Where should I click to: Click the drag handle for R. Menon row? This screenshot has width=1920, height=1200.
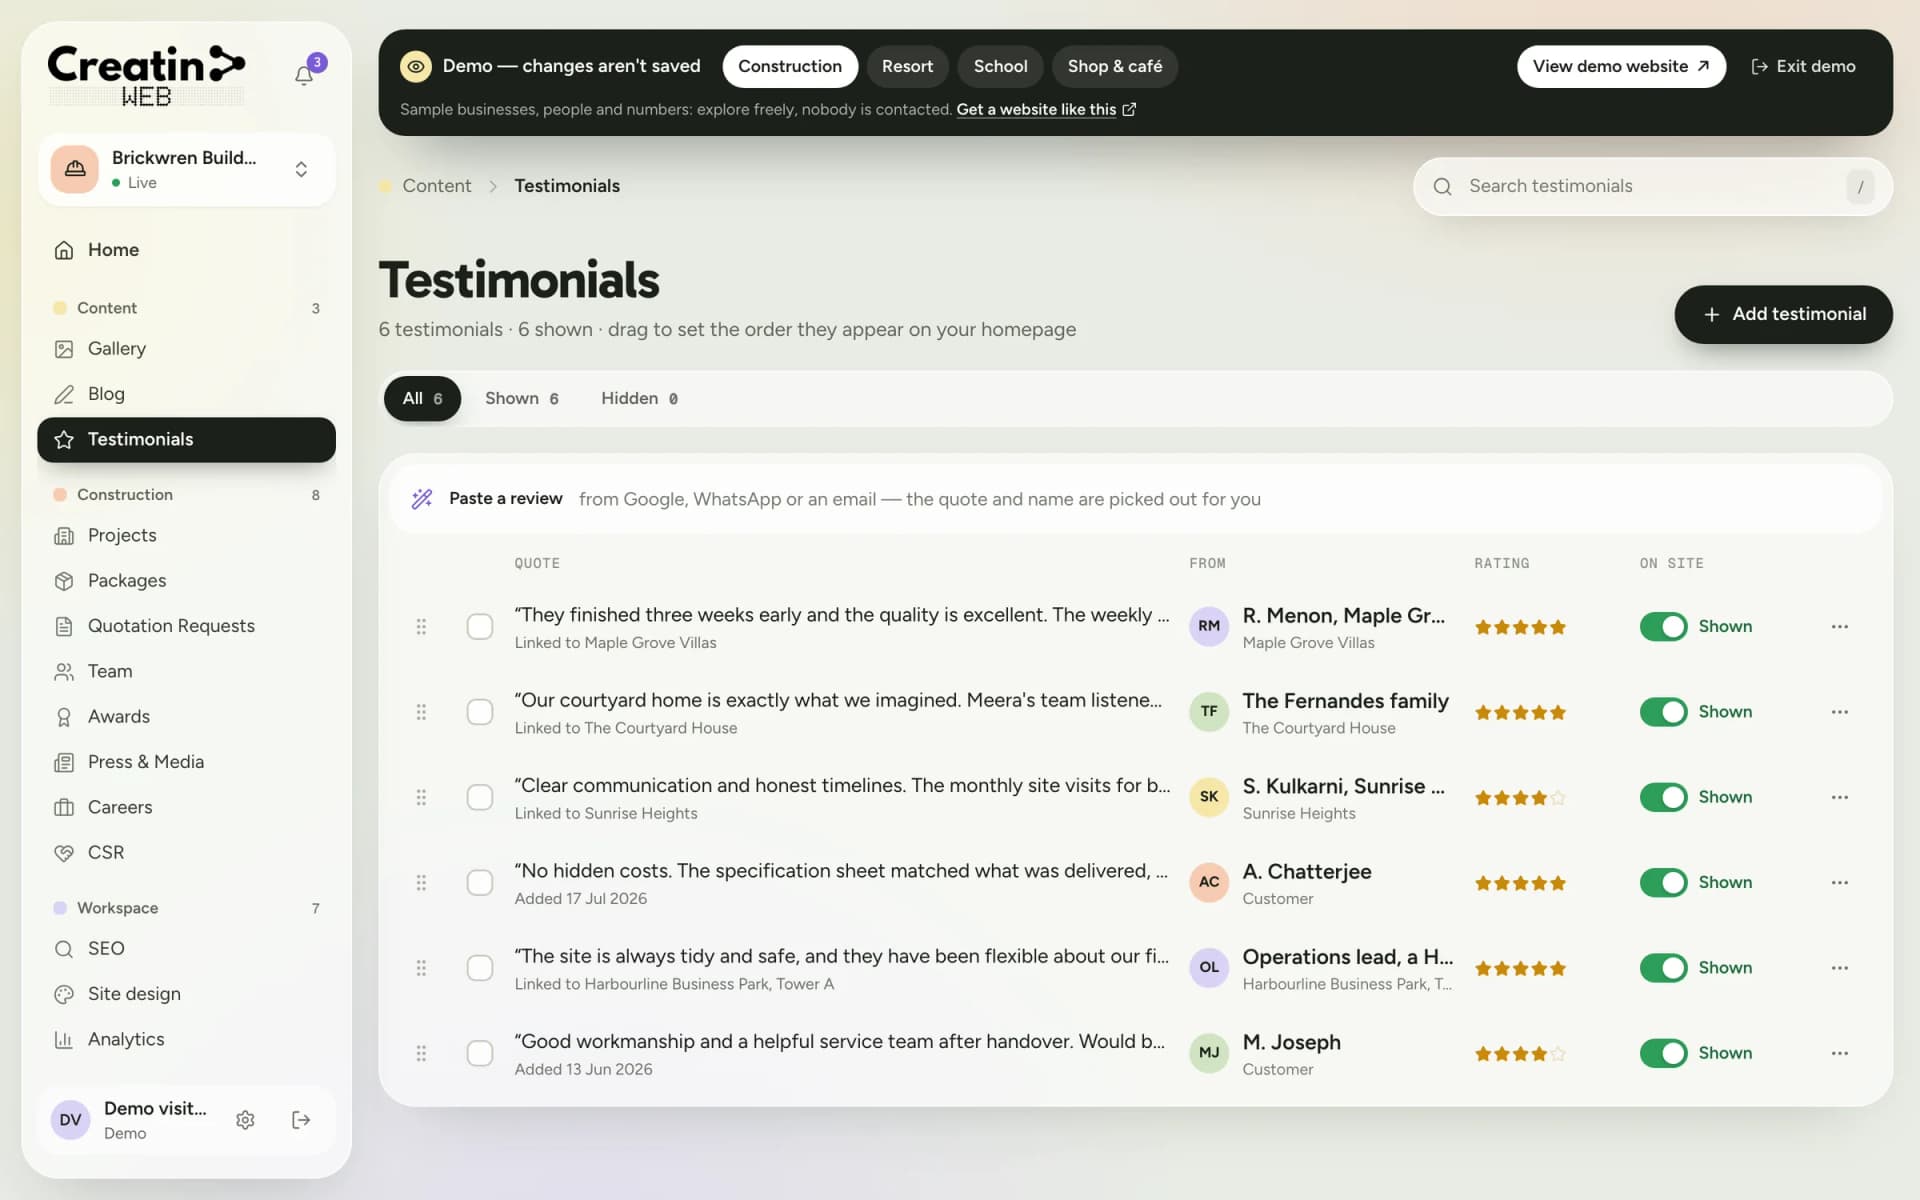pos(421,627)
